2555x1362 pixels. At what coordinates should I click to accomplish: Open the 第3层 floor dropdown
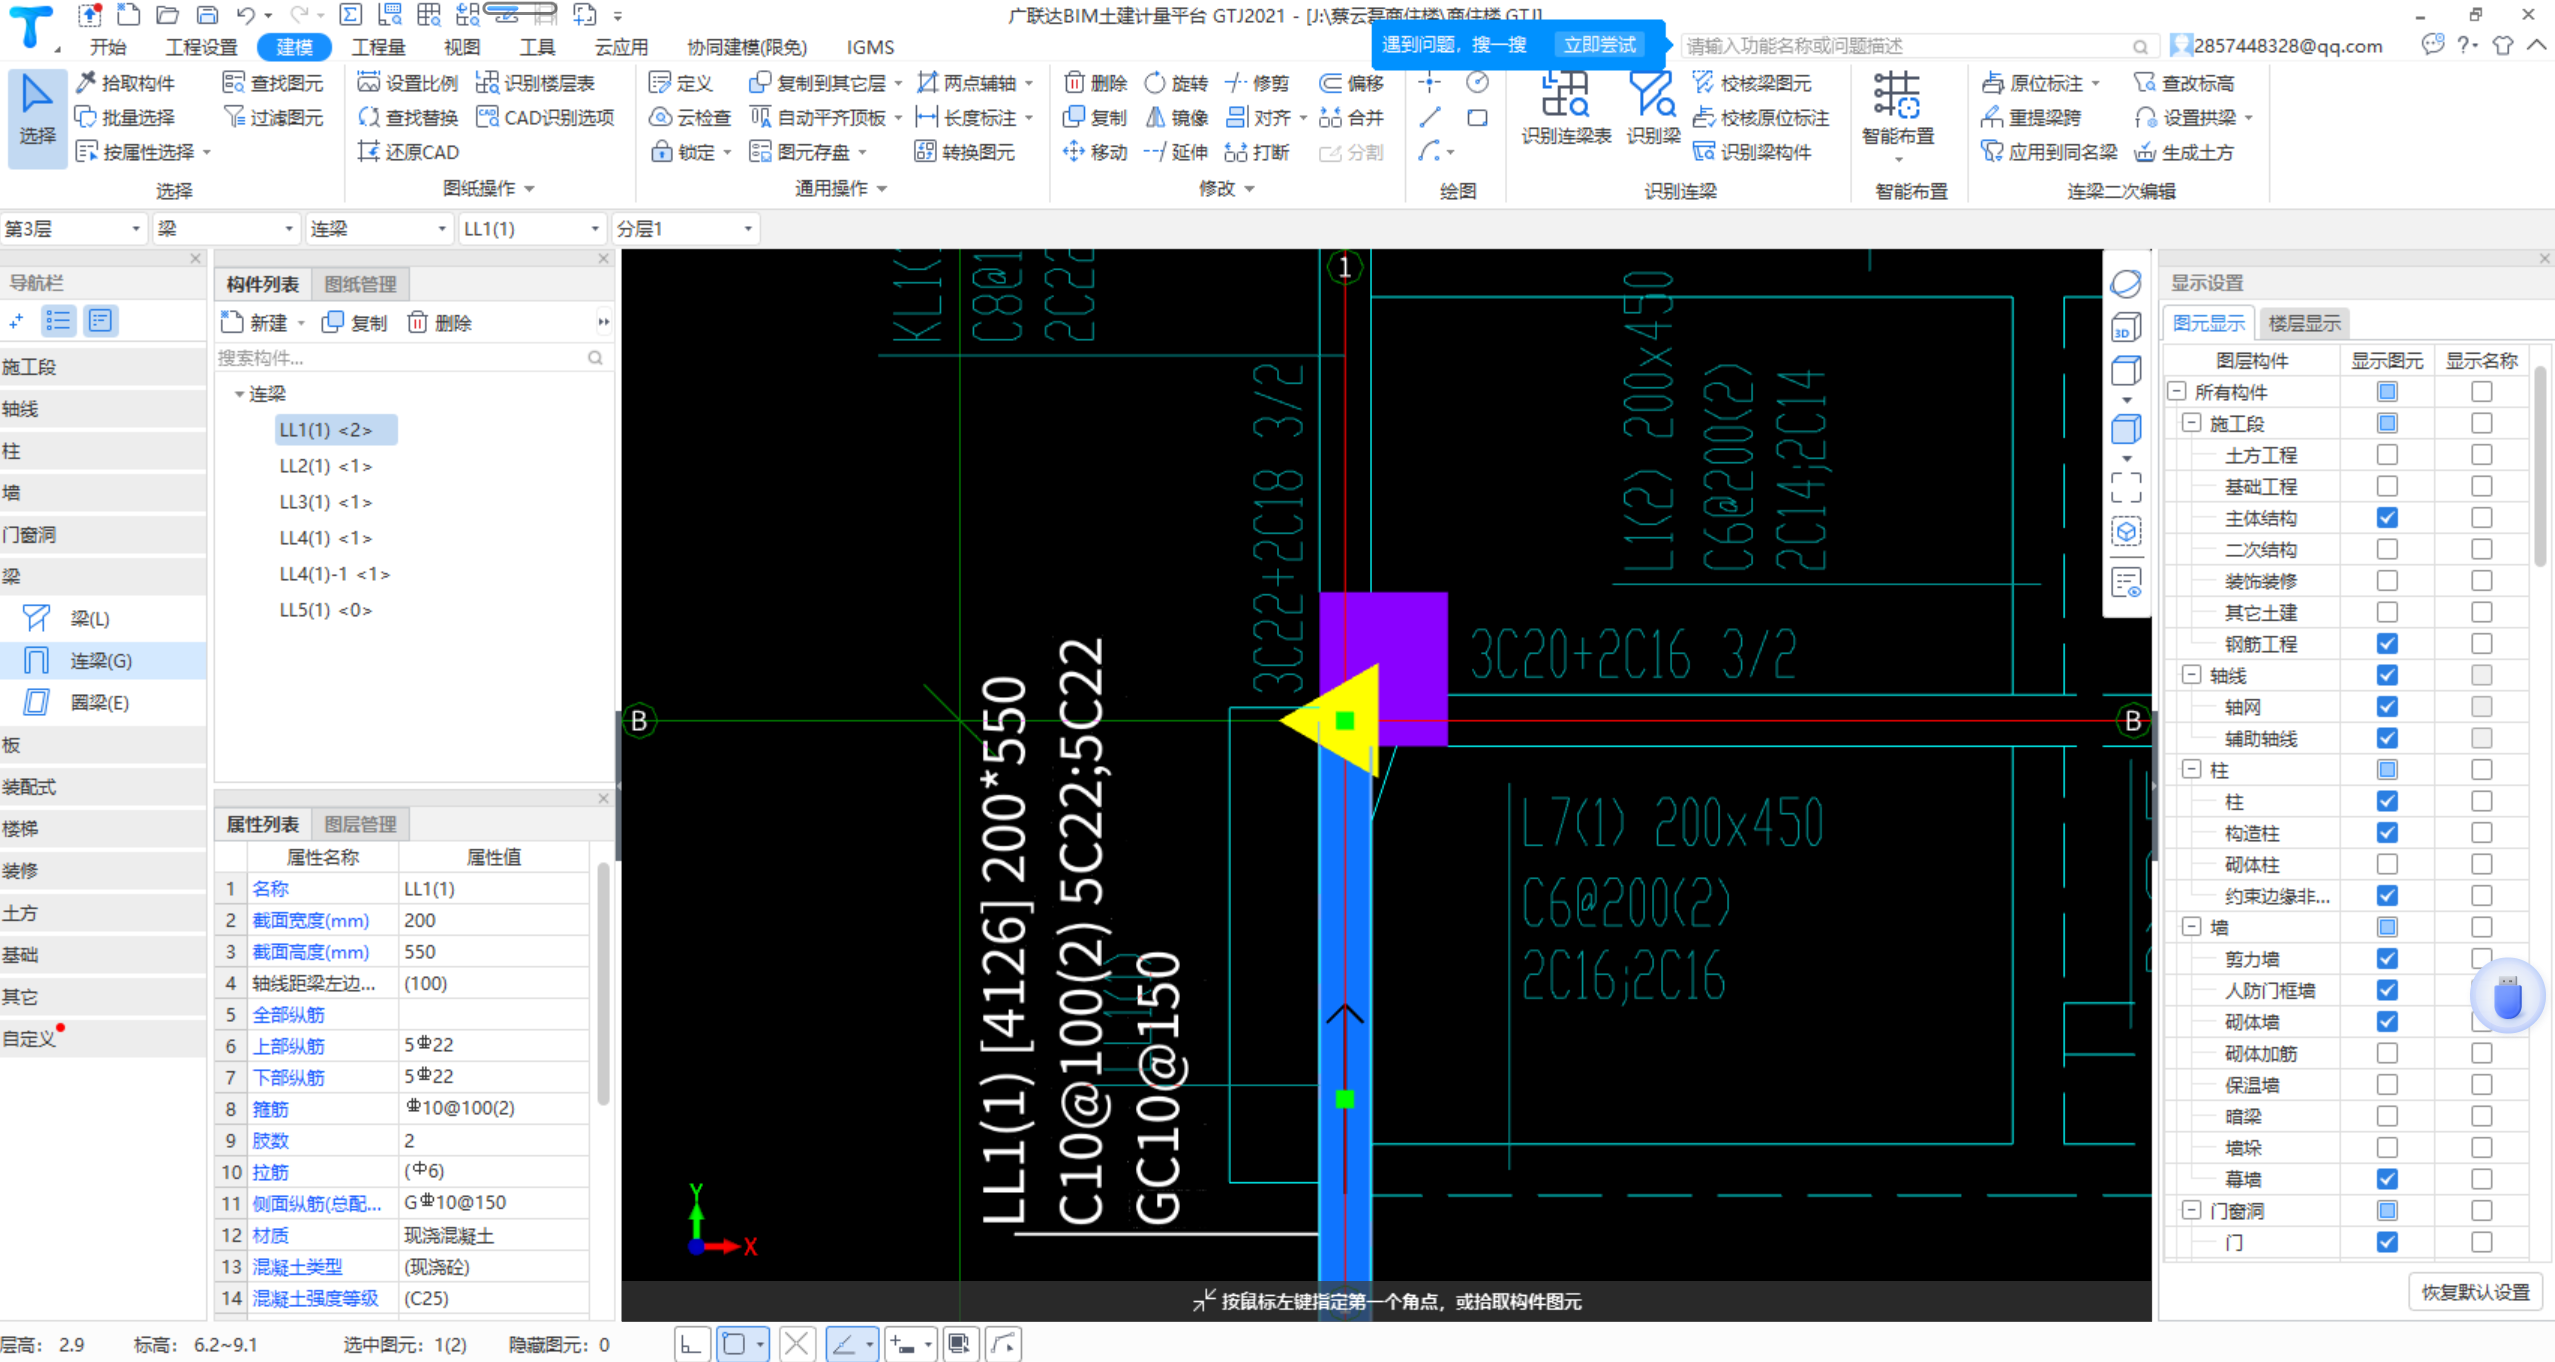tap(73, 229)
